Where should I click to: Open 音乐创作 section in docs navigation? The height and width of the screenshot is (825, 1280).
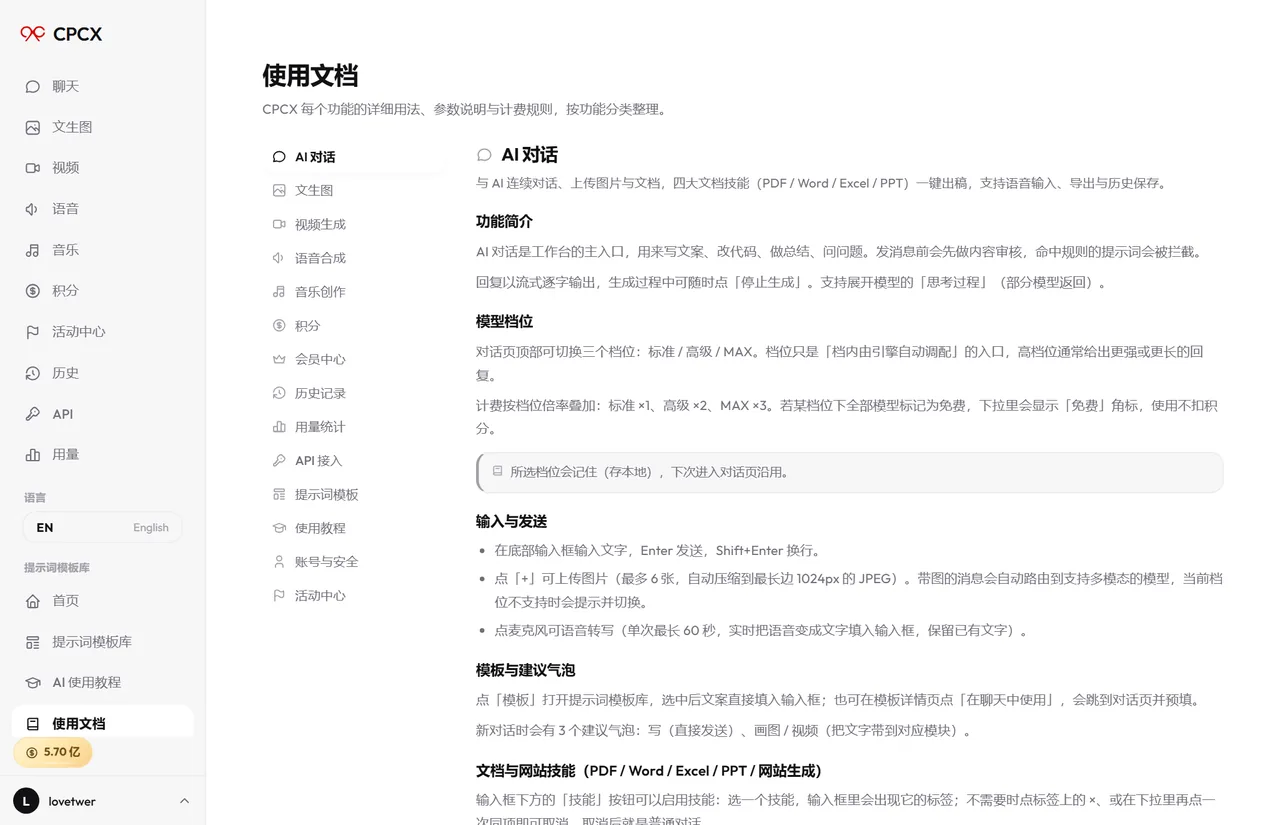coord(355,292)
